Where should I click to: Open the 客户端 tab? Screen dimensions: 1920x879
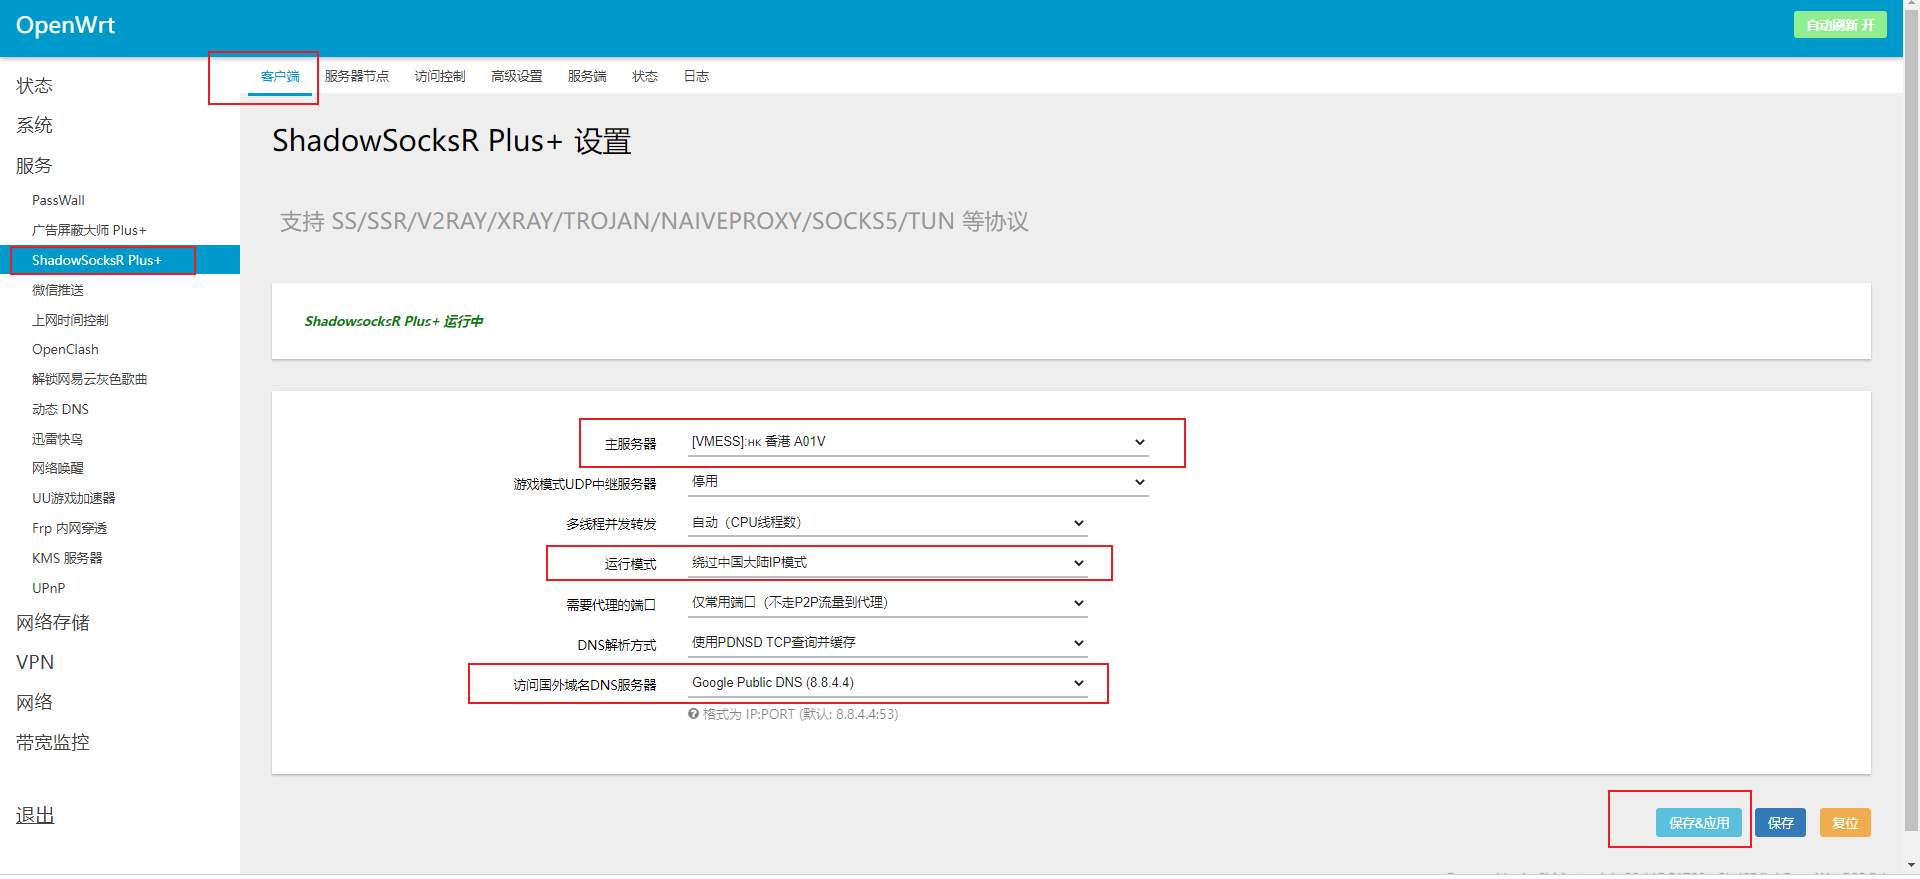pos(280,77)
